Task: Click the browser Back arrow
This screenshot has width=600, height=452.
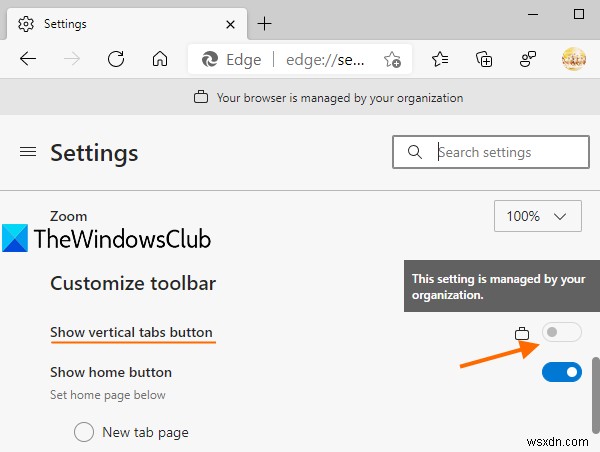Action: tap(28, 59)
